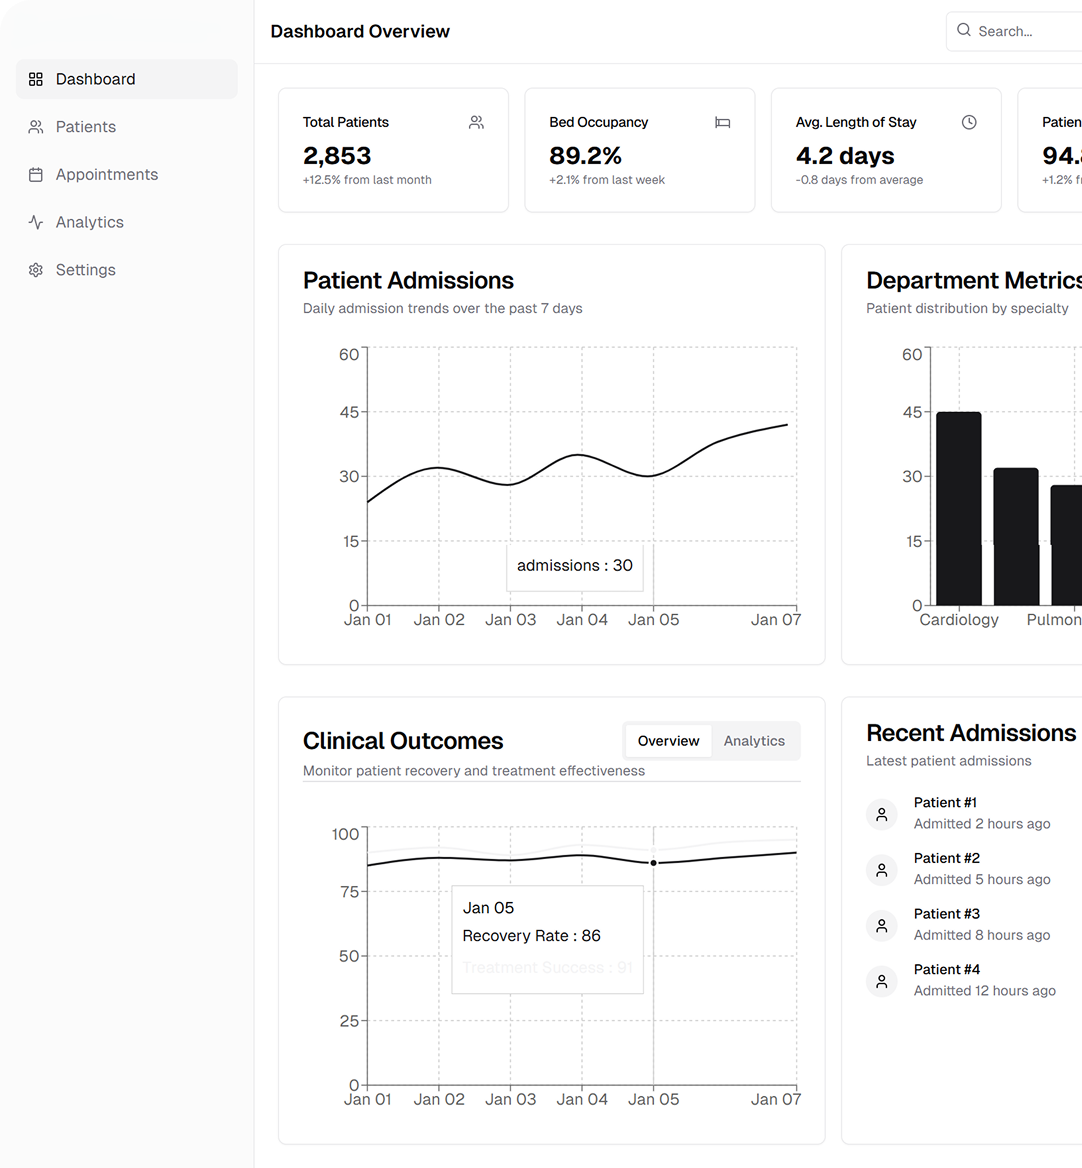Click the Cardiology bar in Department Metrics
Screen dimensions: 1082x1168
click(958, 508)
